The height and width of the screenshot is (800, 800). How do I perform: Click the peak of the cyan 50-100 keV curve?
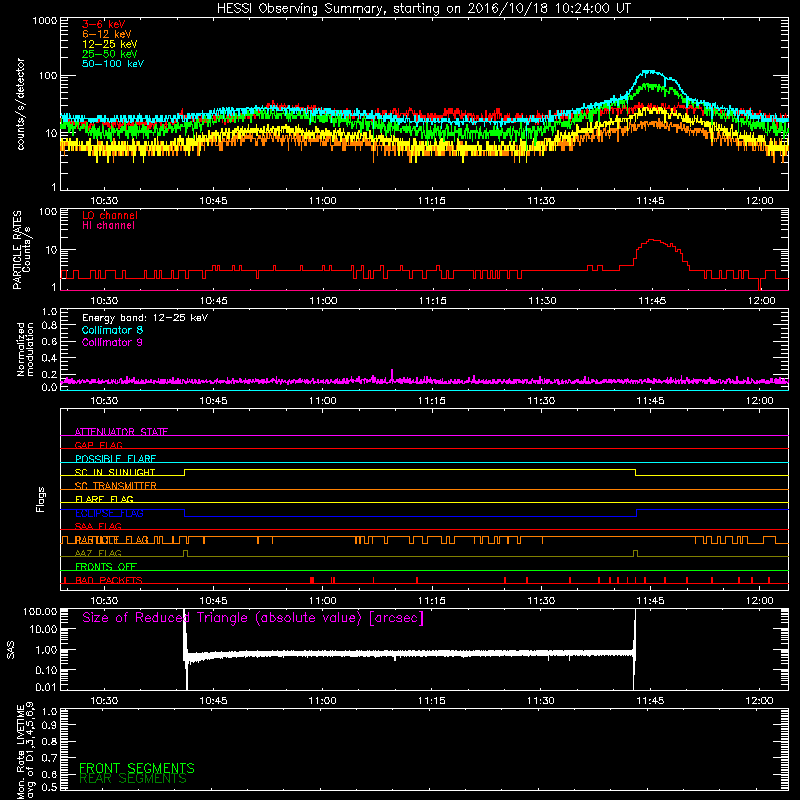(649, 72)
